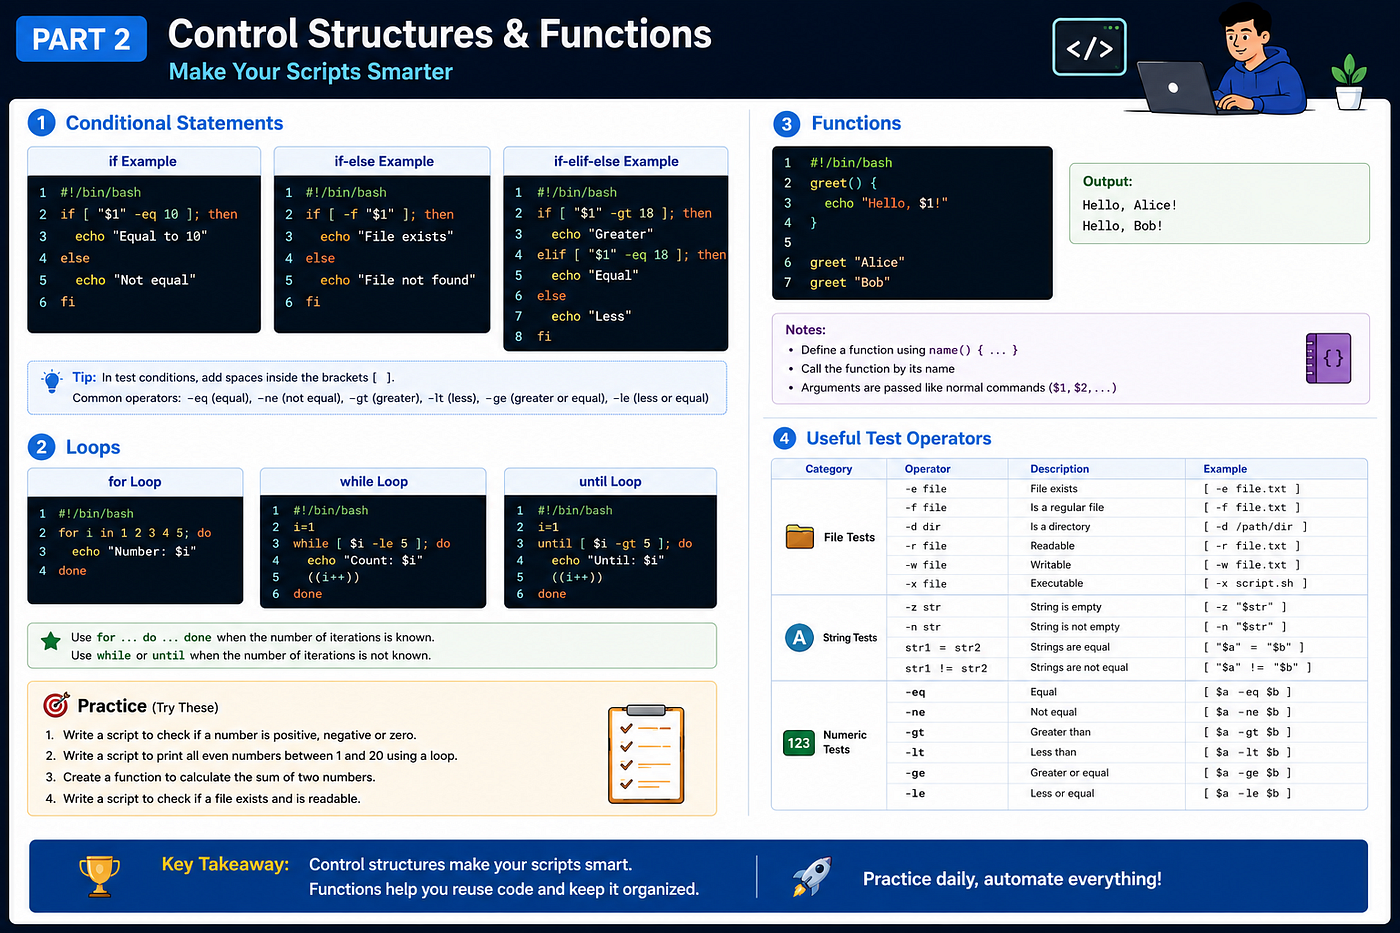This screenshot has height=933, width=1400.
Task: Click the "-z str" operator cell
Action: coord(923,608)
